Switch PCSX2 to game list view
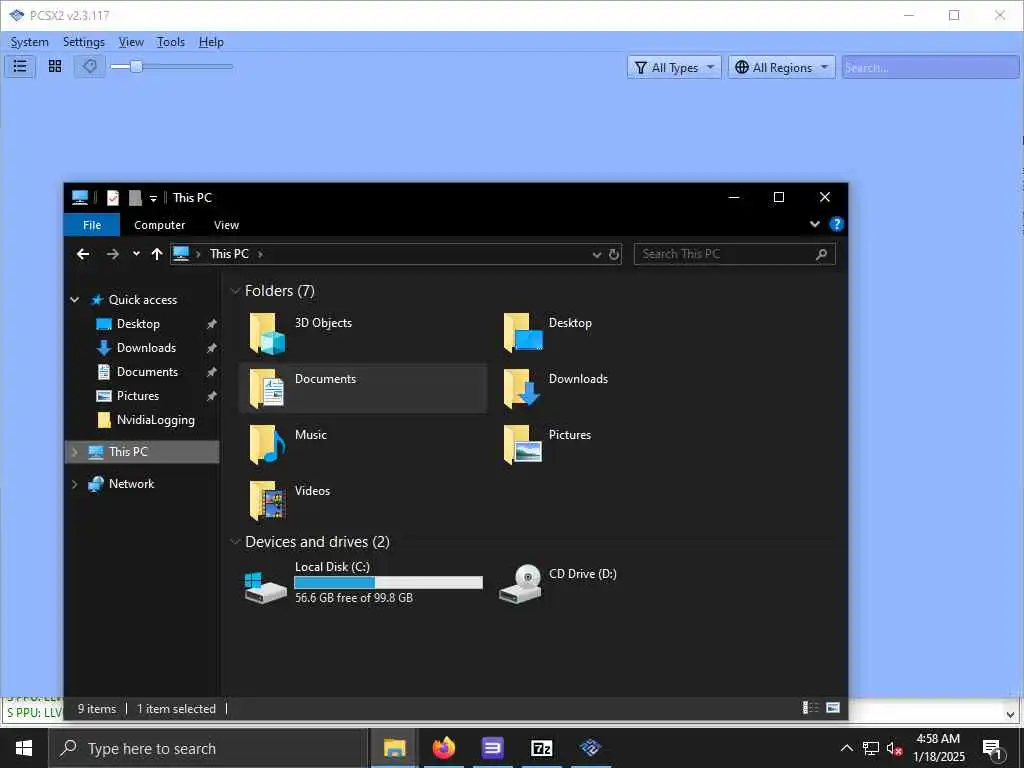The width and height of the screenshot is (1024, 768). point(20,66)
